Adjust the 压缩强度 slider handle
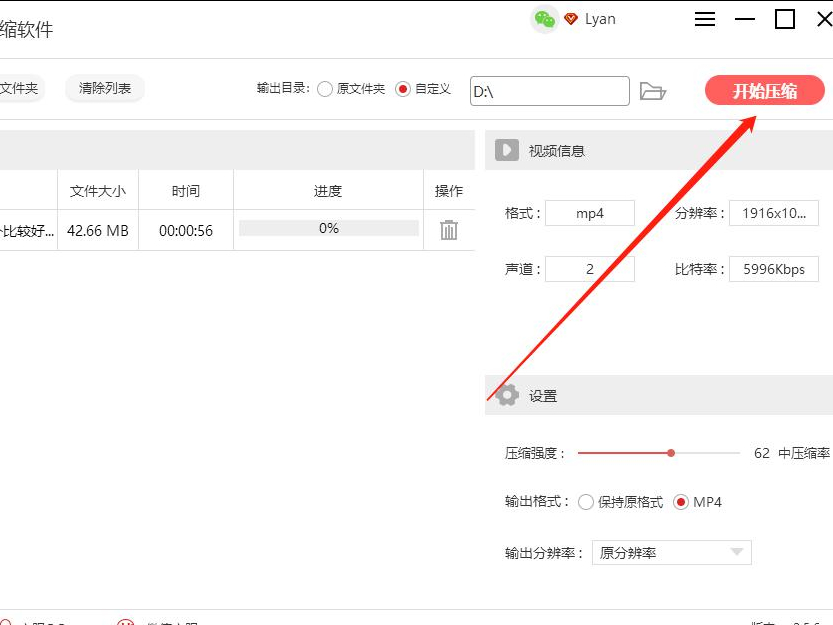833x625 pixels. [x=671, y=453]
